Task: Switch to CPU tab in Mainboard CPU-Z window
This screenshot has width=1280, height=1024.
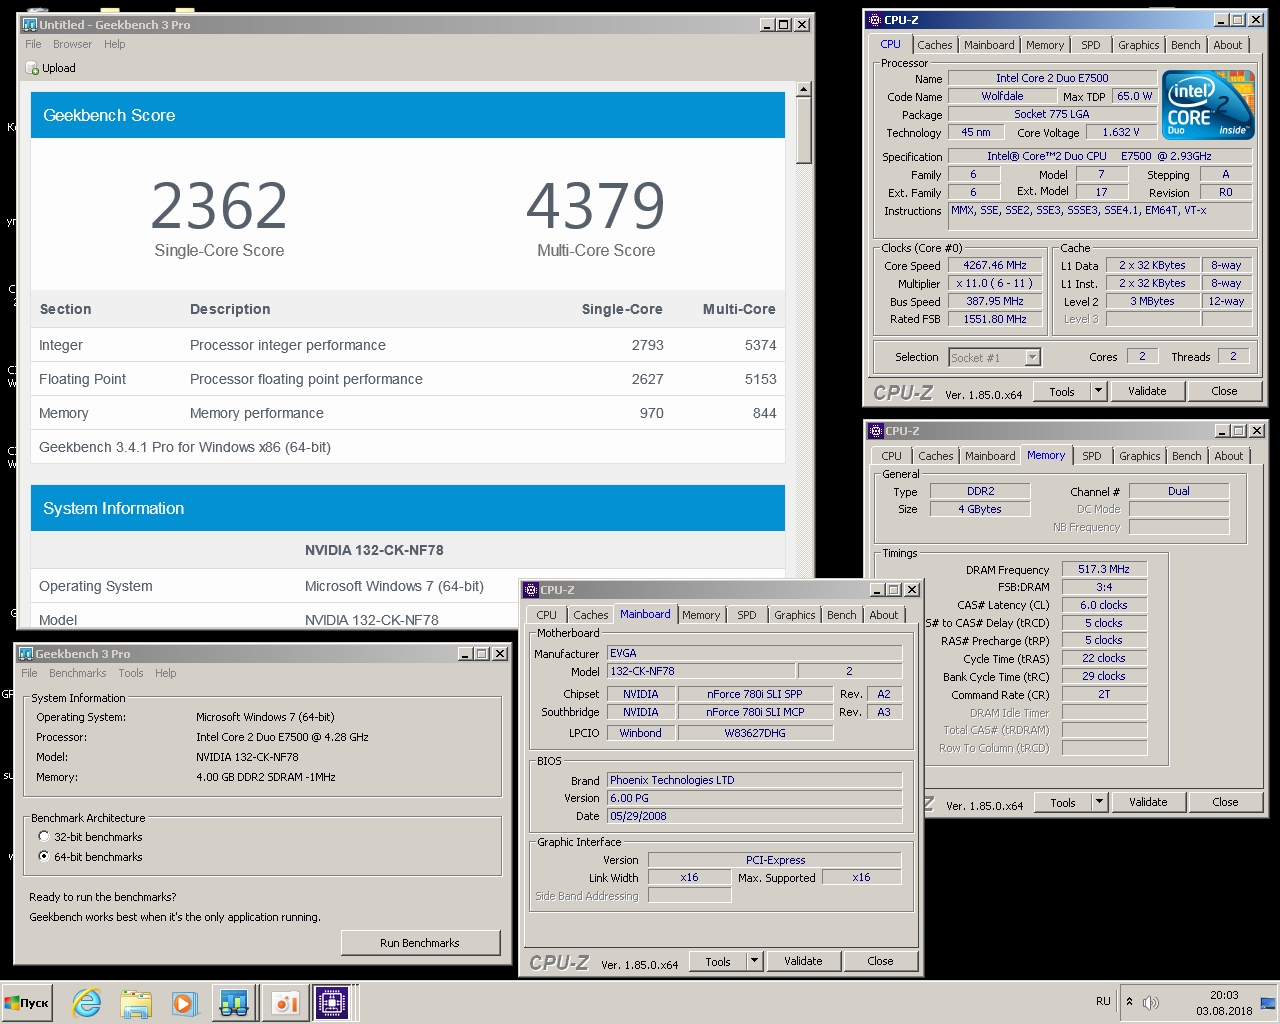Action: [546, 615]
